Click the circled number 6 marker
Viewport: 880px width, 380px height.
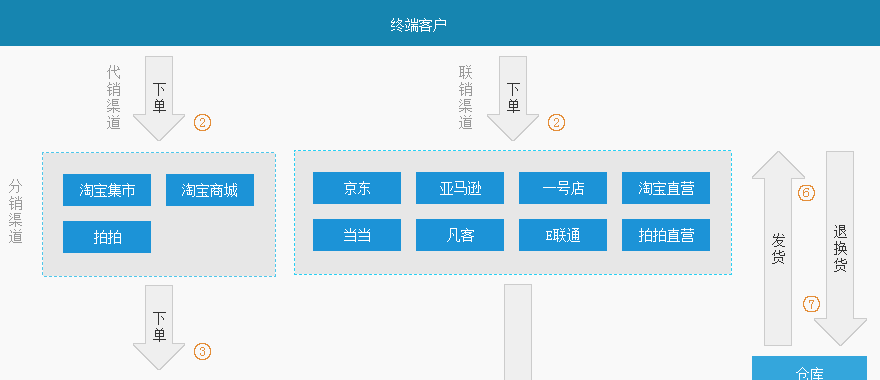click(806, 193)
